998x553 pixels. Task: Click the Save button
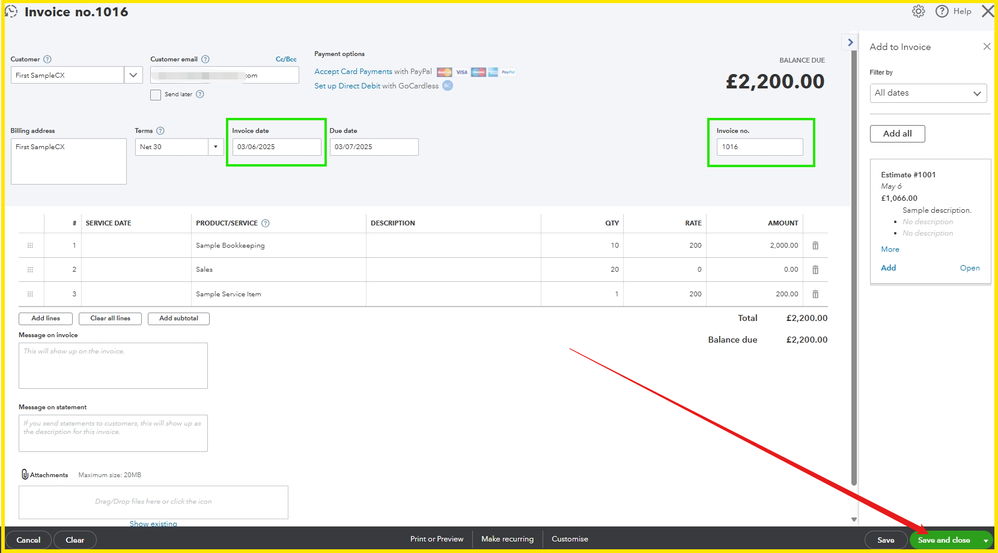(885, 540)
